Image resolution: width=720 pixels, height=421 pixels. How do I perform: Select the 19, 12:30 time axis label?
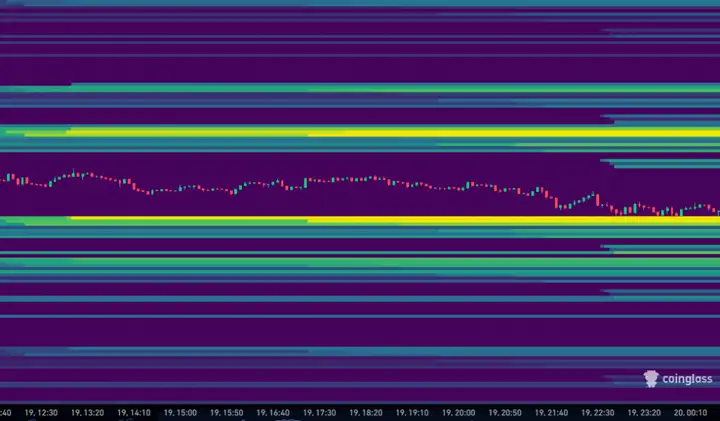coord(41,412)
